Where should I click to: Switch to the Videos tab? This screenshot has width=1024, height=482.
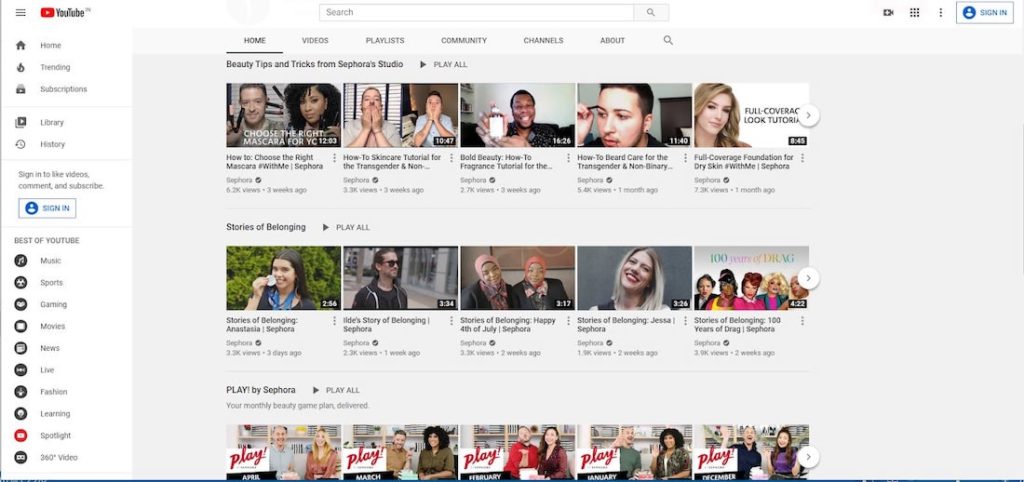[x=315, y=41]
